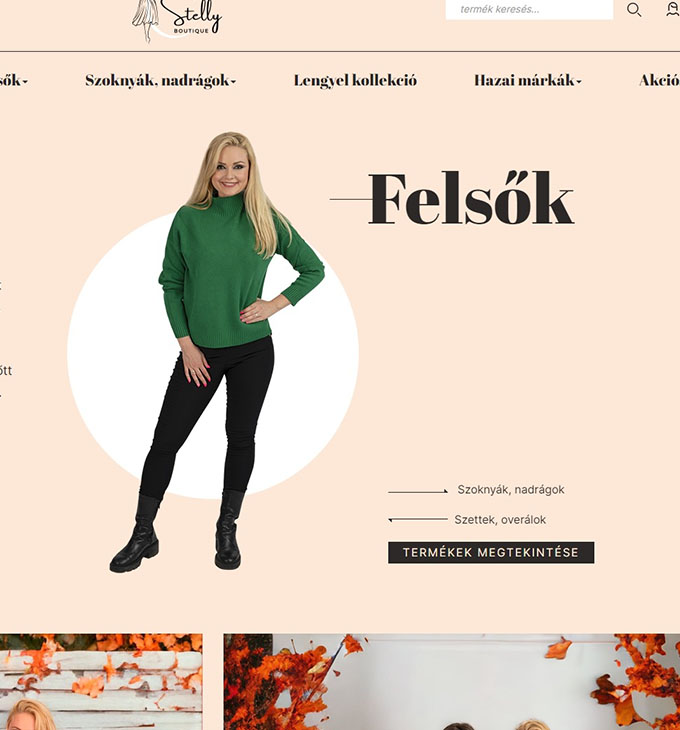Click the Stelly Boutique logo
680x730 pixels.
tap(176, 20)
